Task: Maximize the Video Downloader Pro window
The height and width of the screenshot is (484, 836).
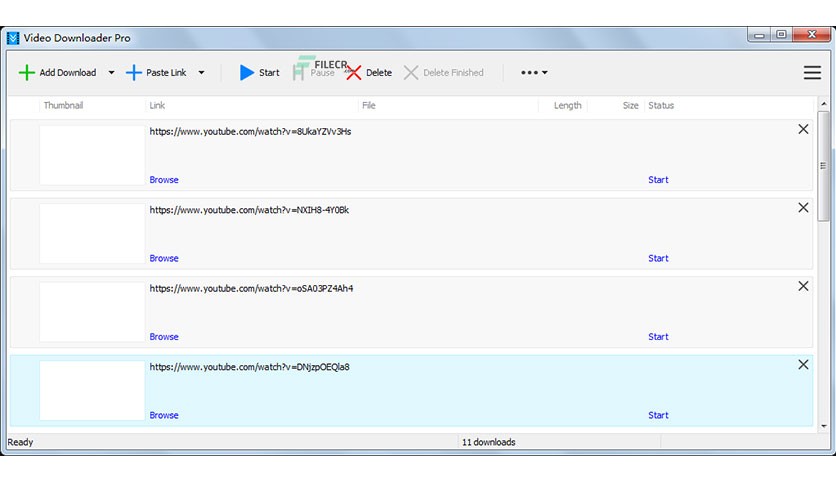Action: coord(781,35)
